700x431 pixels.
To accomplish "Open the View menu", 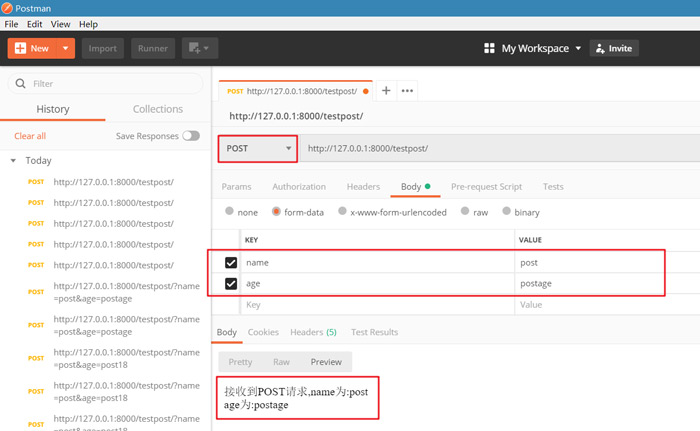I will 60,24.
